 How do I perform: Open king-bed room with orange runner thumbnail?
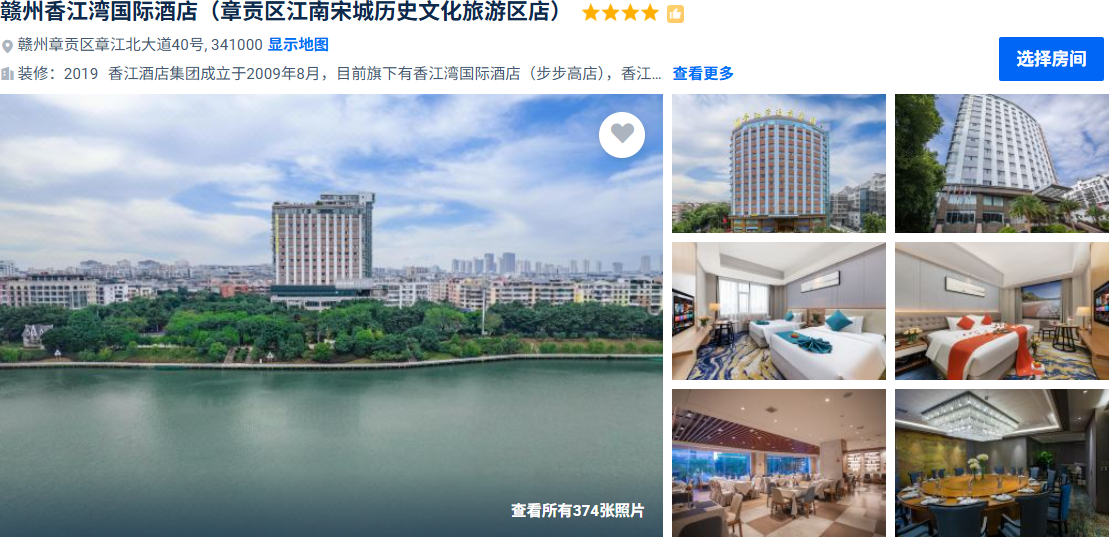pyautogui.click(x=1002, y=311)
